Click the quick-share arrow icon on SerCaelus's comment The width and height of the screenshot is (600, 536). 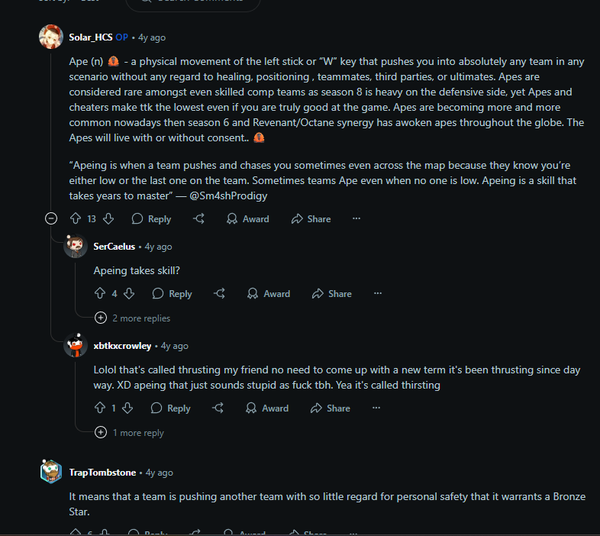point(220,294)
